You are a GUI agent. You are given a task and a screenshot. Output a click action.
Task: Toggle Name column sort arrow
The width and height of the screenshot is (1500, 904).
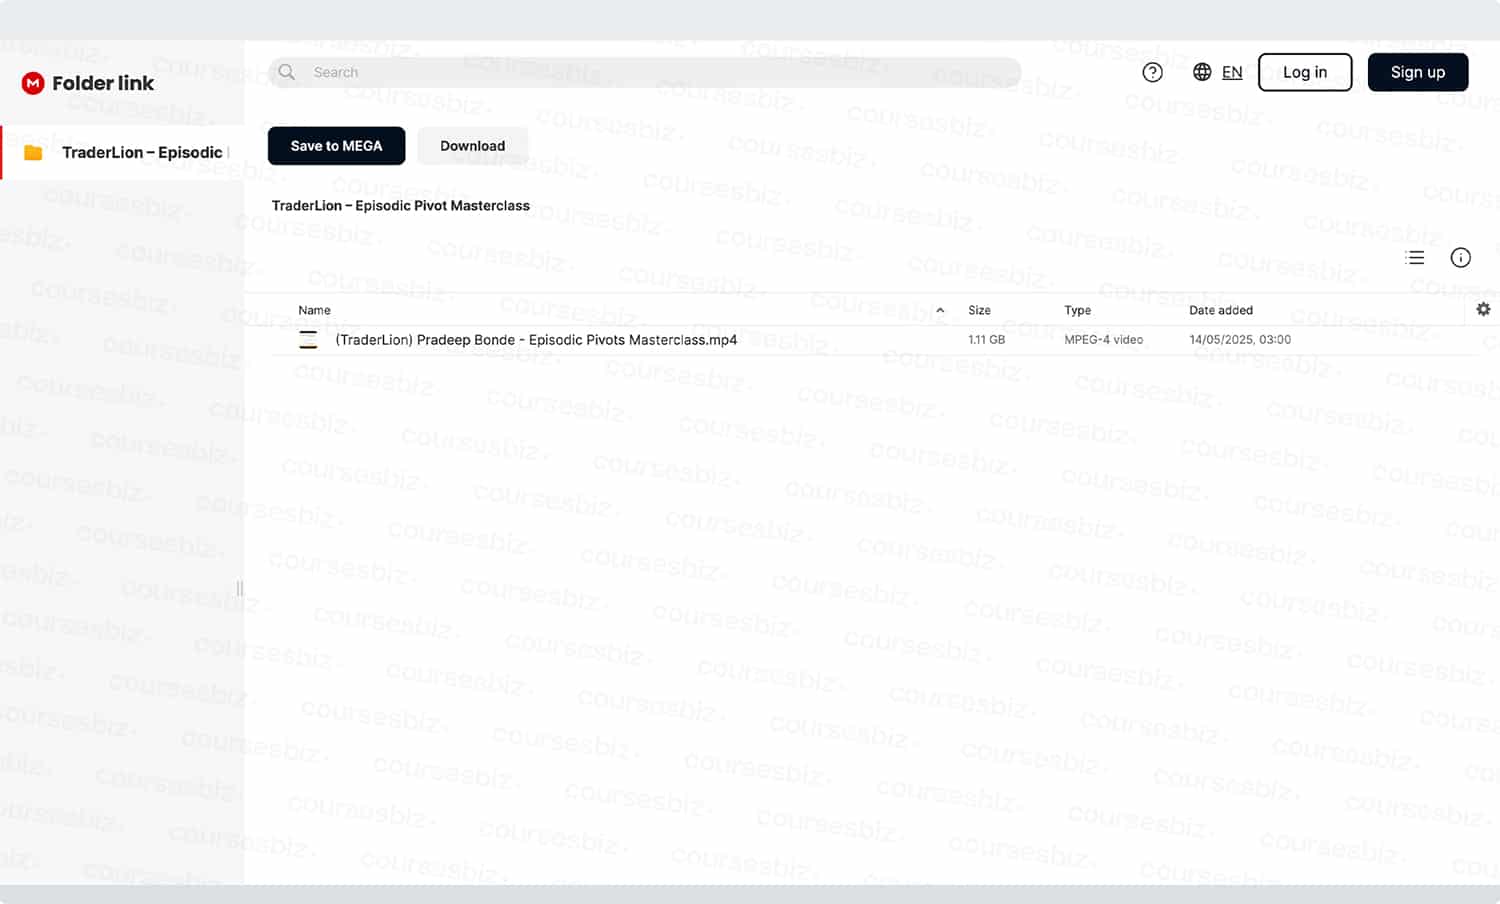940,311
